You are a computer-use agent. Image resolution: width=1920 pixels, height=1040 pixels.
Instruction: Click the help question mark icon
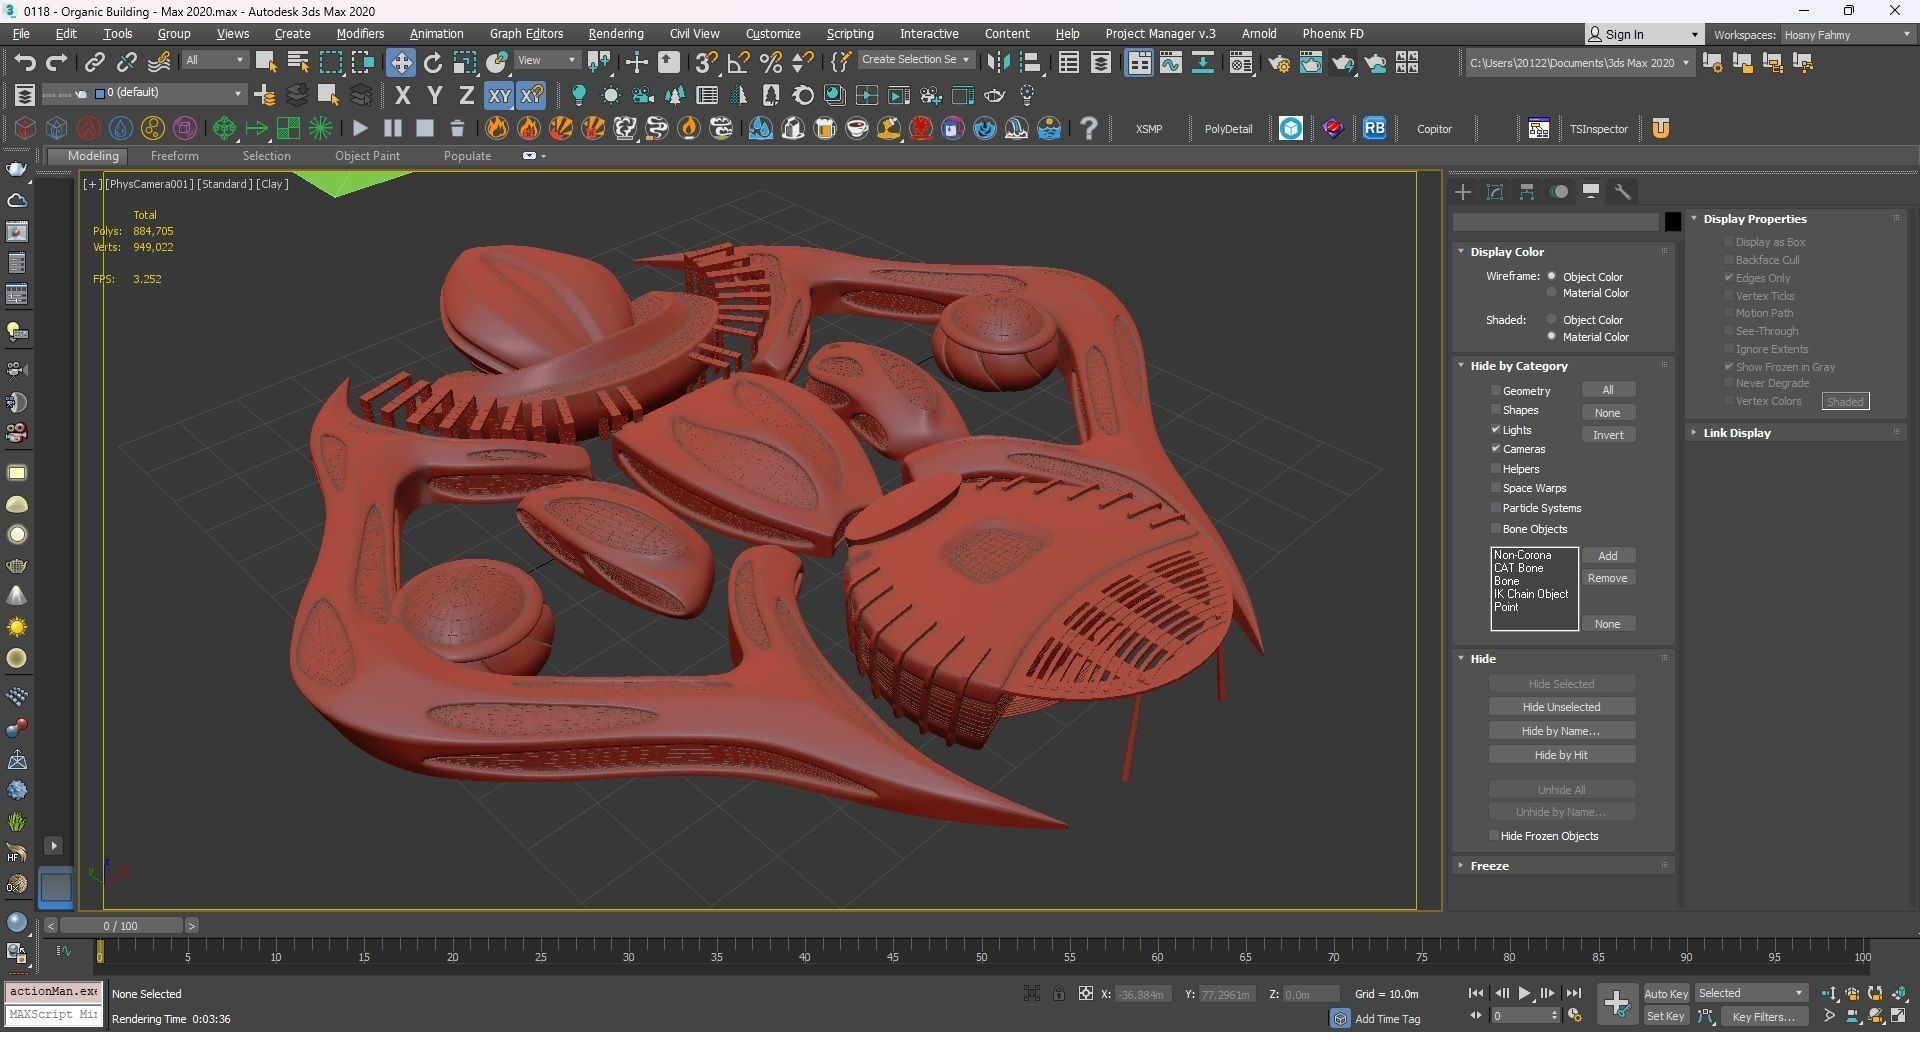(1089, 128)
